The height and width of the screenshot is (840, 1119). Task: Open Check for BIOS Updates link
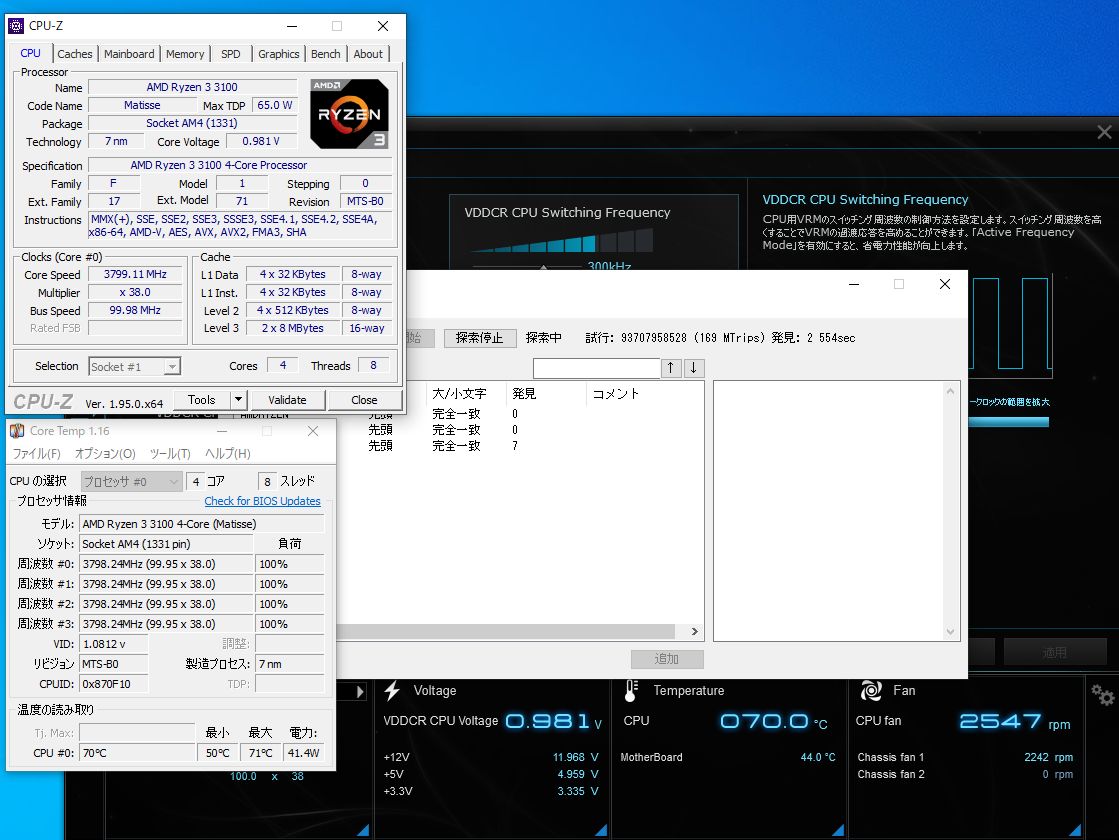coord(263,501)
